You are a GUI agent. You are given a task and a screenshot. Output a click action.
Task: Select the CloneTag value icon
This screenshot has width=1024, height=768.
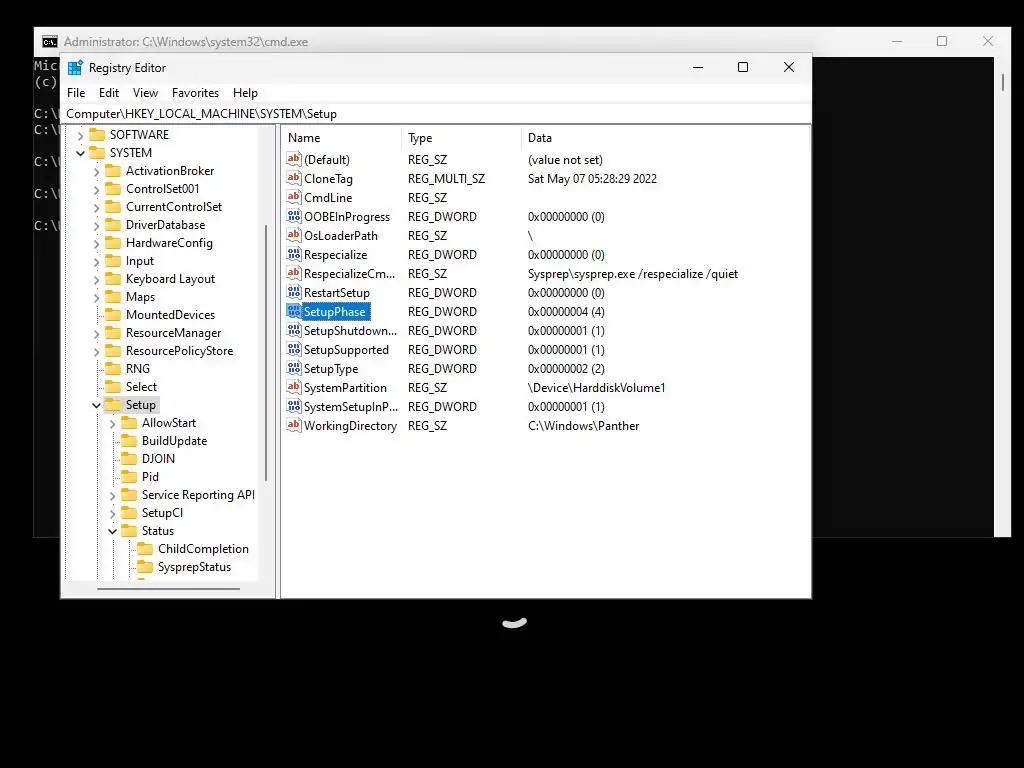[x=294, y=178]
